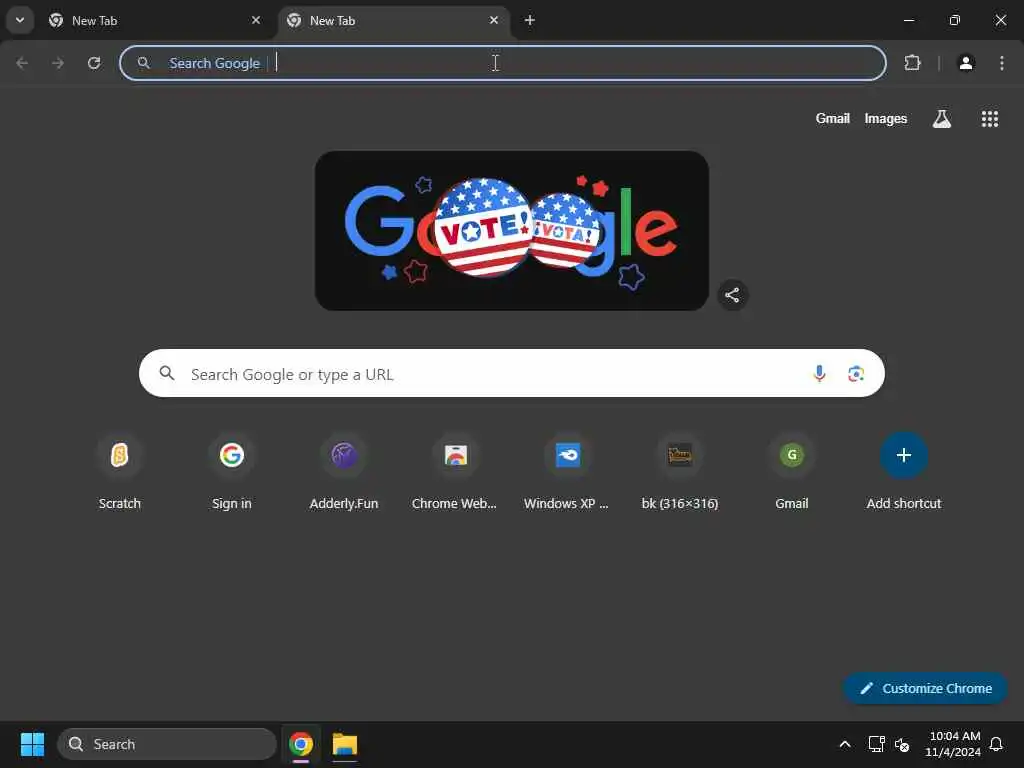Open the notifications bell
Screen dimensions: 1024x768
pyautogui.click(x=996, y=744)
